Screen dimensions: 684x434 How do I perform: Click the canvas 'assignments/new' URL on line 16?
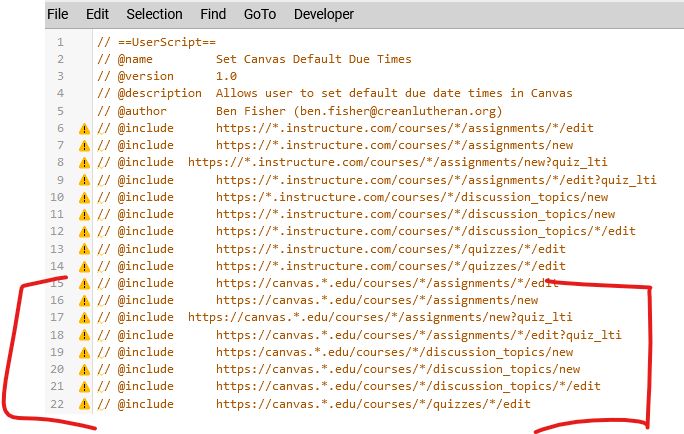click(x=377, y=300)
